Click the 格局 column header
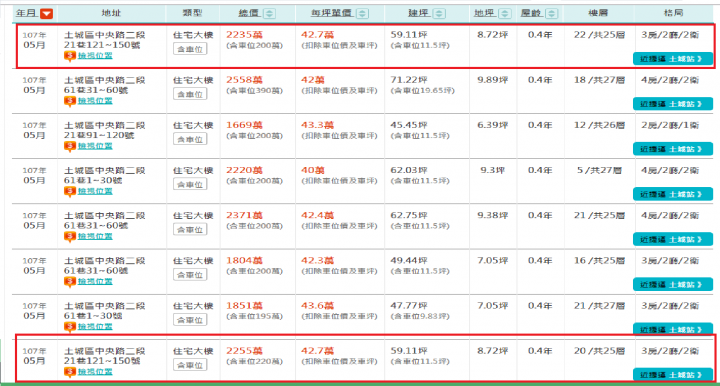The height and width of the screenshot is (386, 720). [x=673, y=13]
